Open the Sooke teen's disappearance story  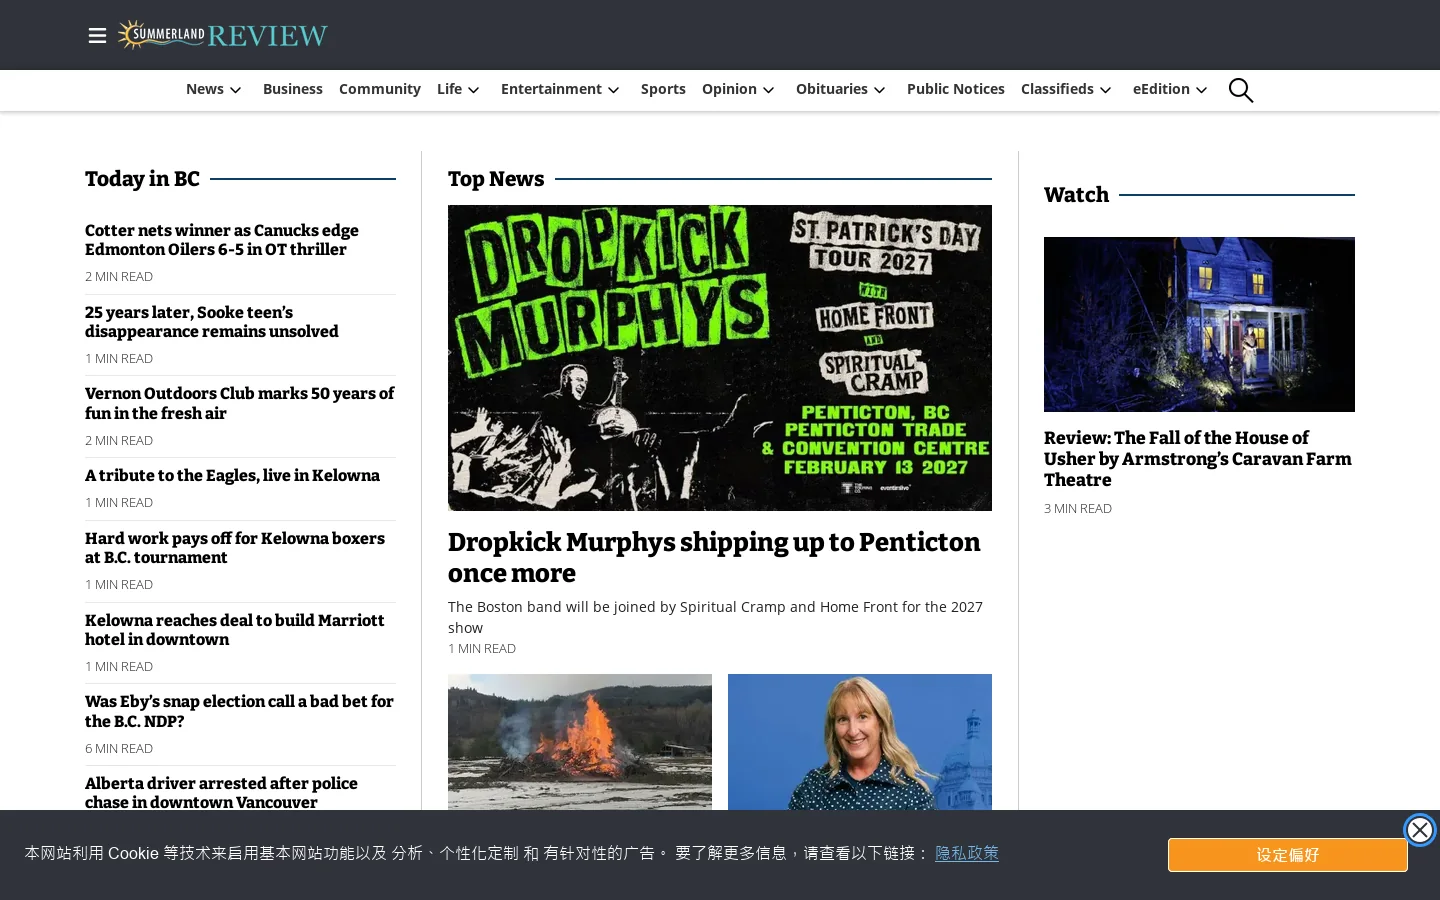(x=212, y=322)
